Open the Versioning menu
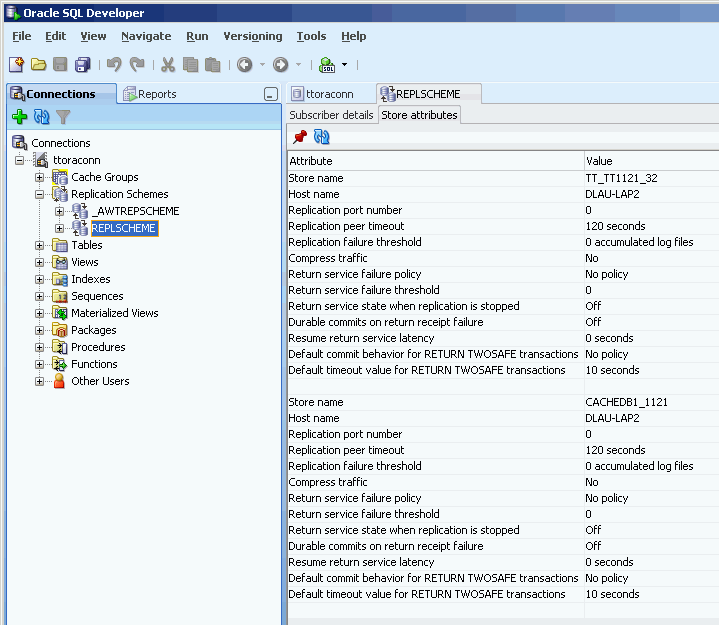This screenshot has height=625, width=719. coord(253,36)
